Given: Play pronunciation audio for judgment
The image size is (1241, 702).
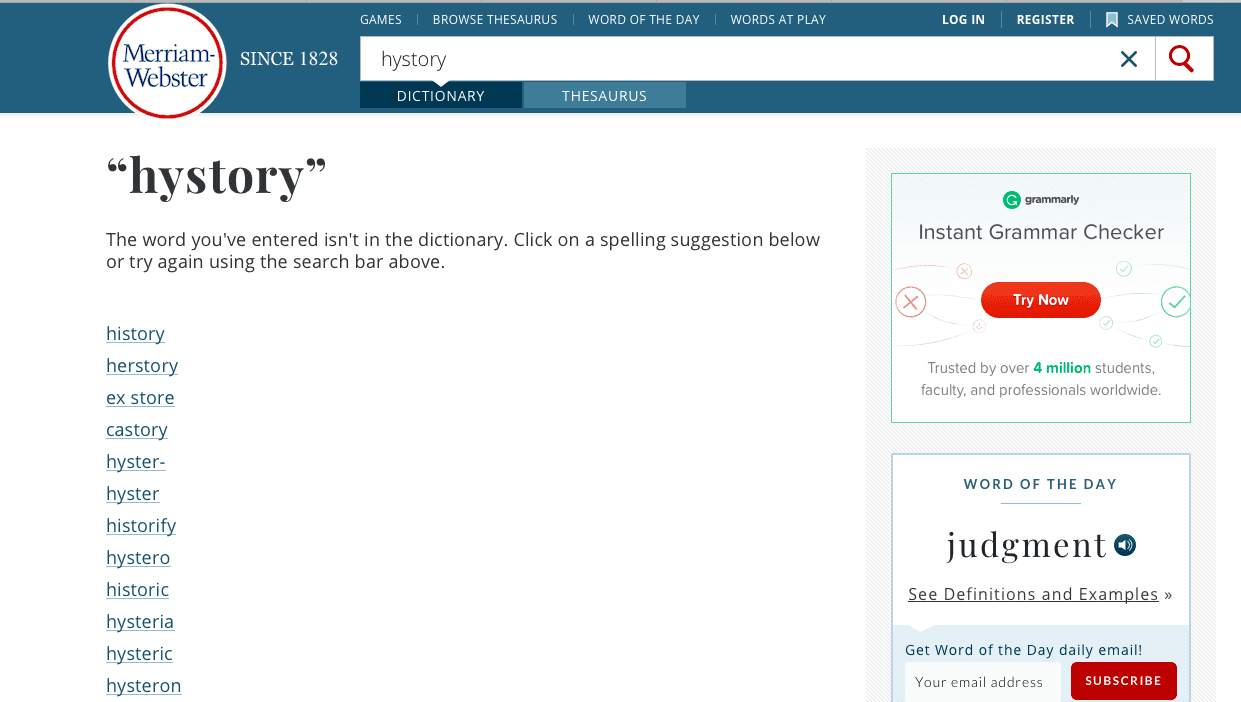Looking at the screenshot, I should point(1125,546).
